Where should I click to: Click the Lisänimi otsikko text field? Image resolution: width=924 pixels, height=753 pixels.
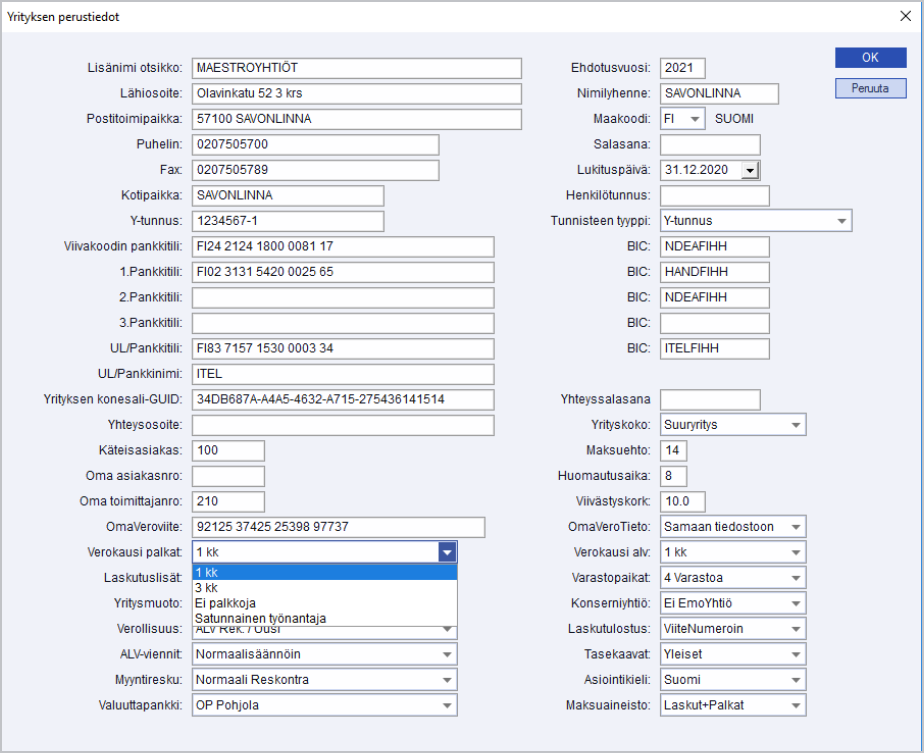[356, 68]
